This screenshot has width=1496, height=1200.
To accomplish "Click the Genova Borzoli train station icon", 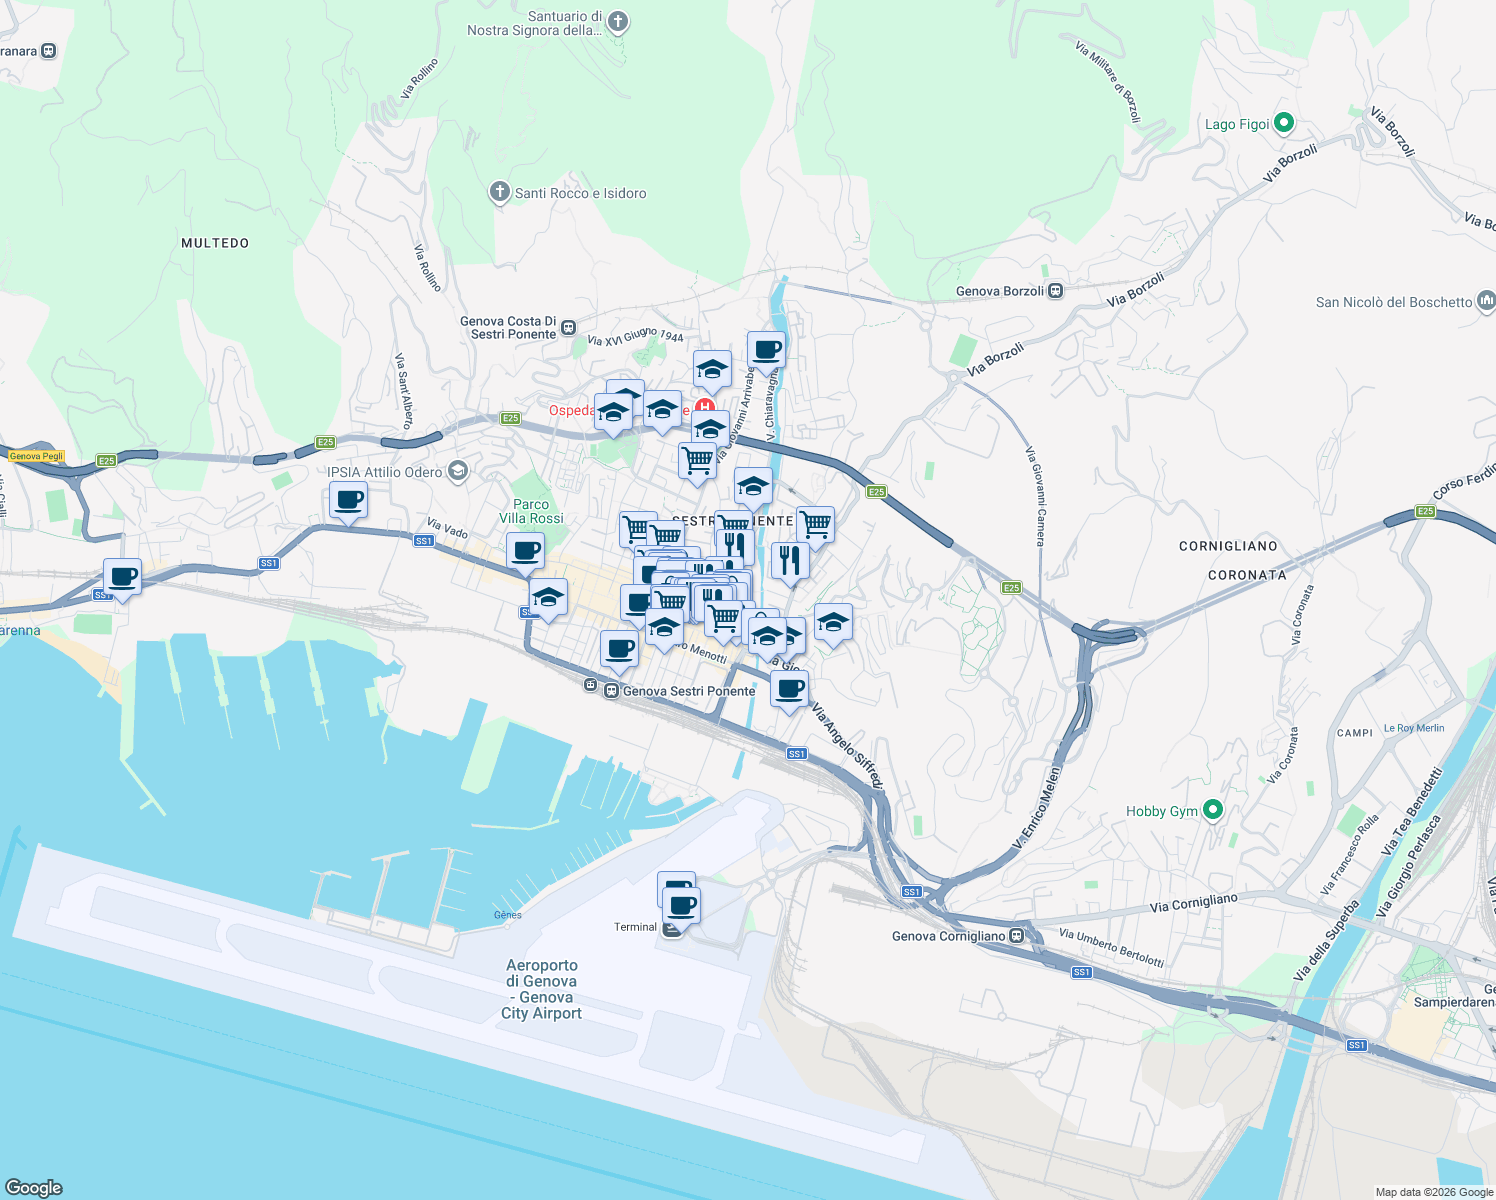I will pyautogui.click(x=1054, y=291).
